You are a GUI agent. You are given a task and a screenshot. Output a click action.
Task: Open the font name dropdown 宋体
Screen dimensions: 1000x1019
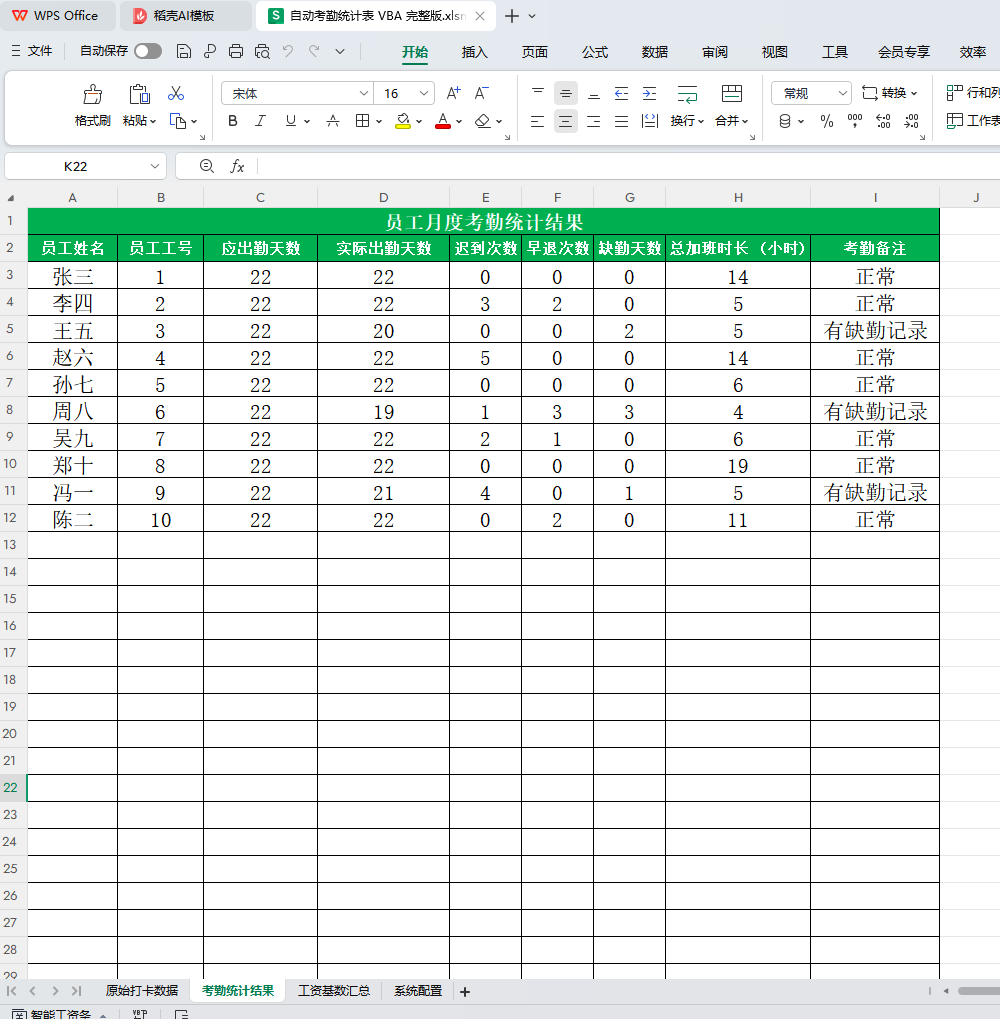297,94
